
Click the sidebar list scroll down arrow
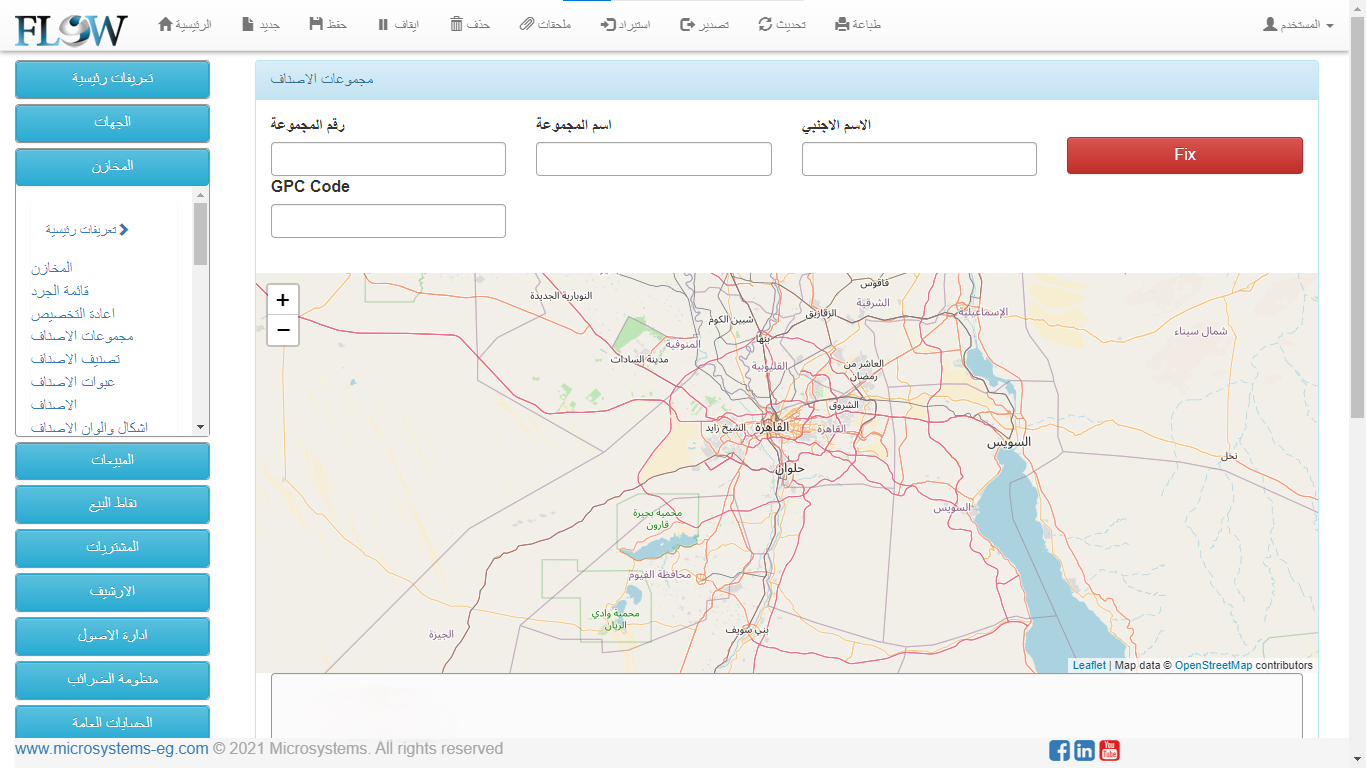(201, 427)
